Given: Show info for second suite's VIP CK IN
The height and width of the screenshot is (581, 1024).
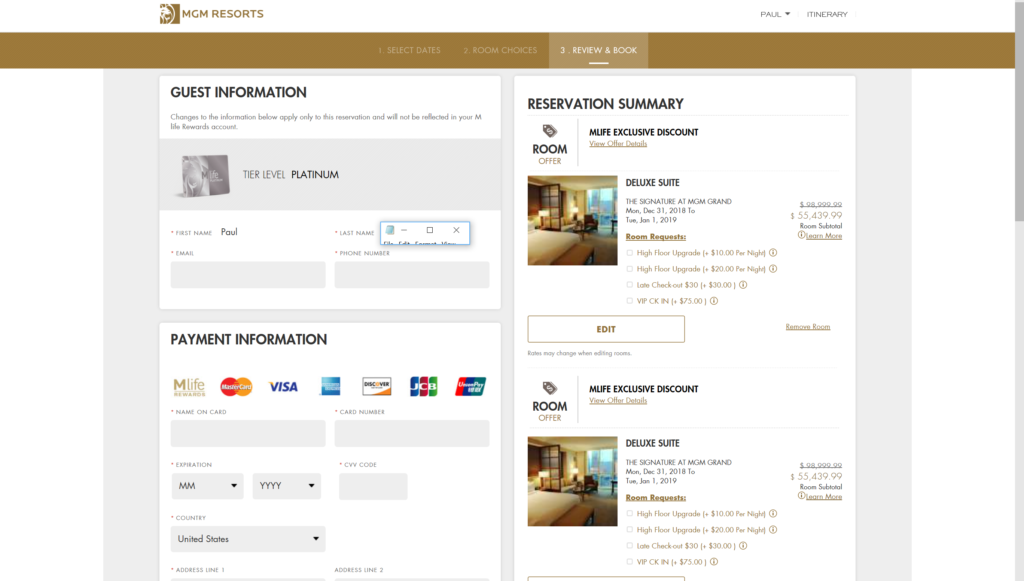Looking at the screenshot, I should 714,561.
